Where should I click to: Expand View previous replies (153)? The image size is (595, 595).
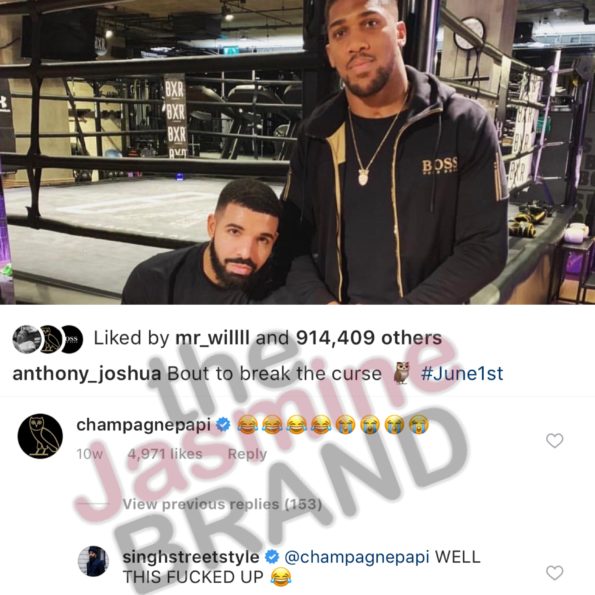(x=222, y=504)
